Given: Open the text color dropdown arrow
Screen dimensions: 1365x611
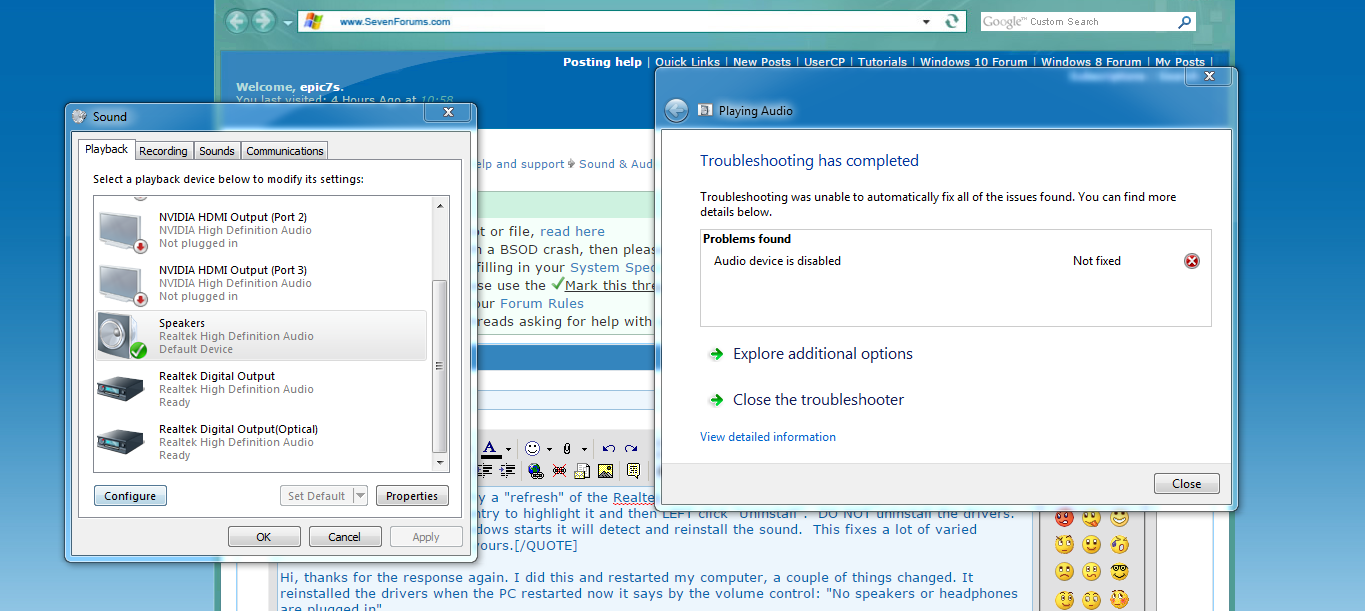Looking at the screenshot, I should point(508,449).
